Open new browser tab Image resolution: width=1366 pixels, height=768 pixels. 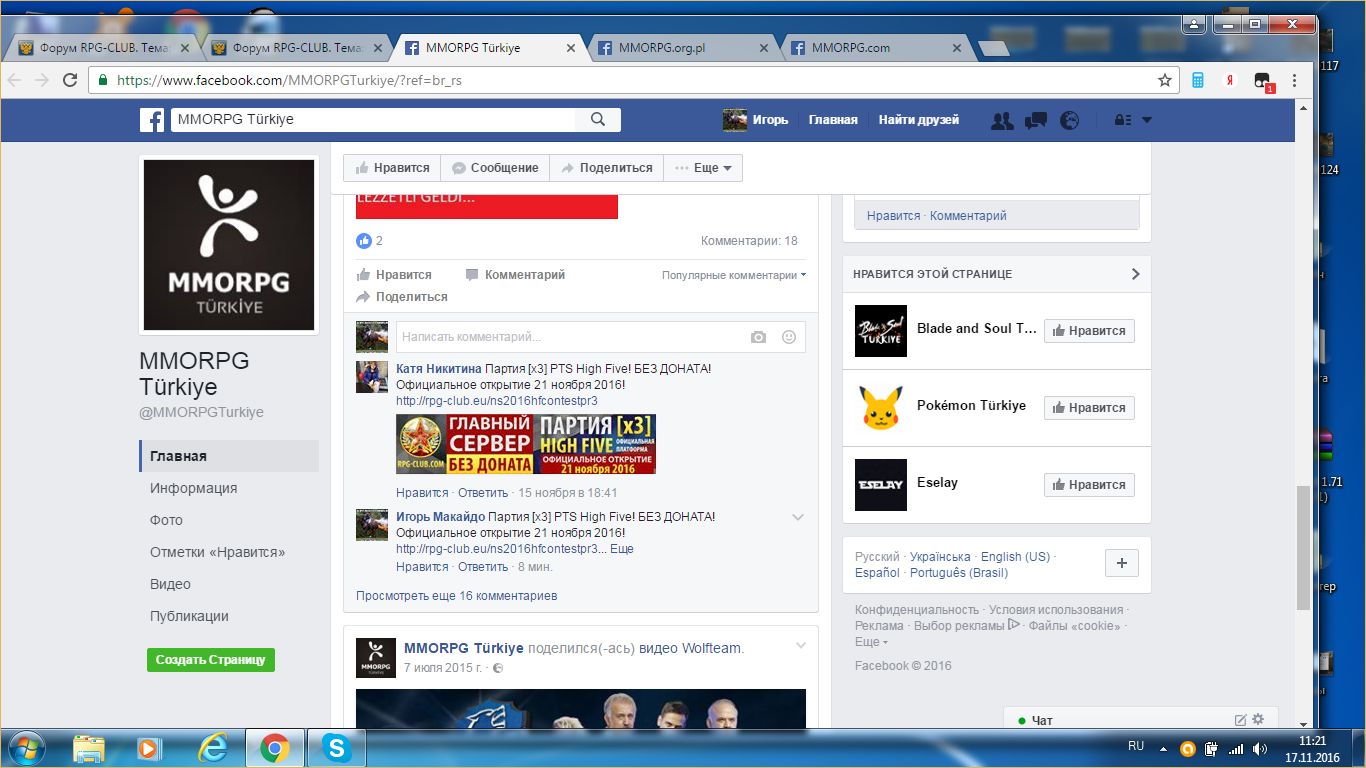(x=993, y=48)
